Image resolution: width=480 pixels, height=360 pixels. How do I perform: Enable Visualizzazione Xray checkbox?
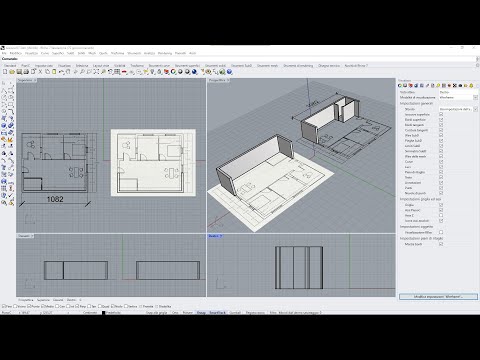(x=441, y=232)
